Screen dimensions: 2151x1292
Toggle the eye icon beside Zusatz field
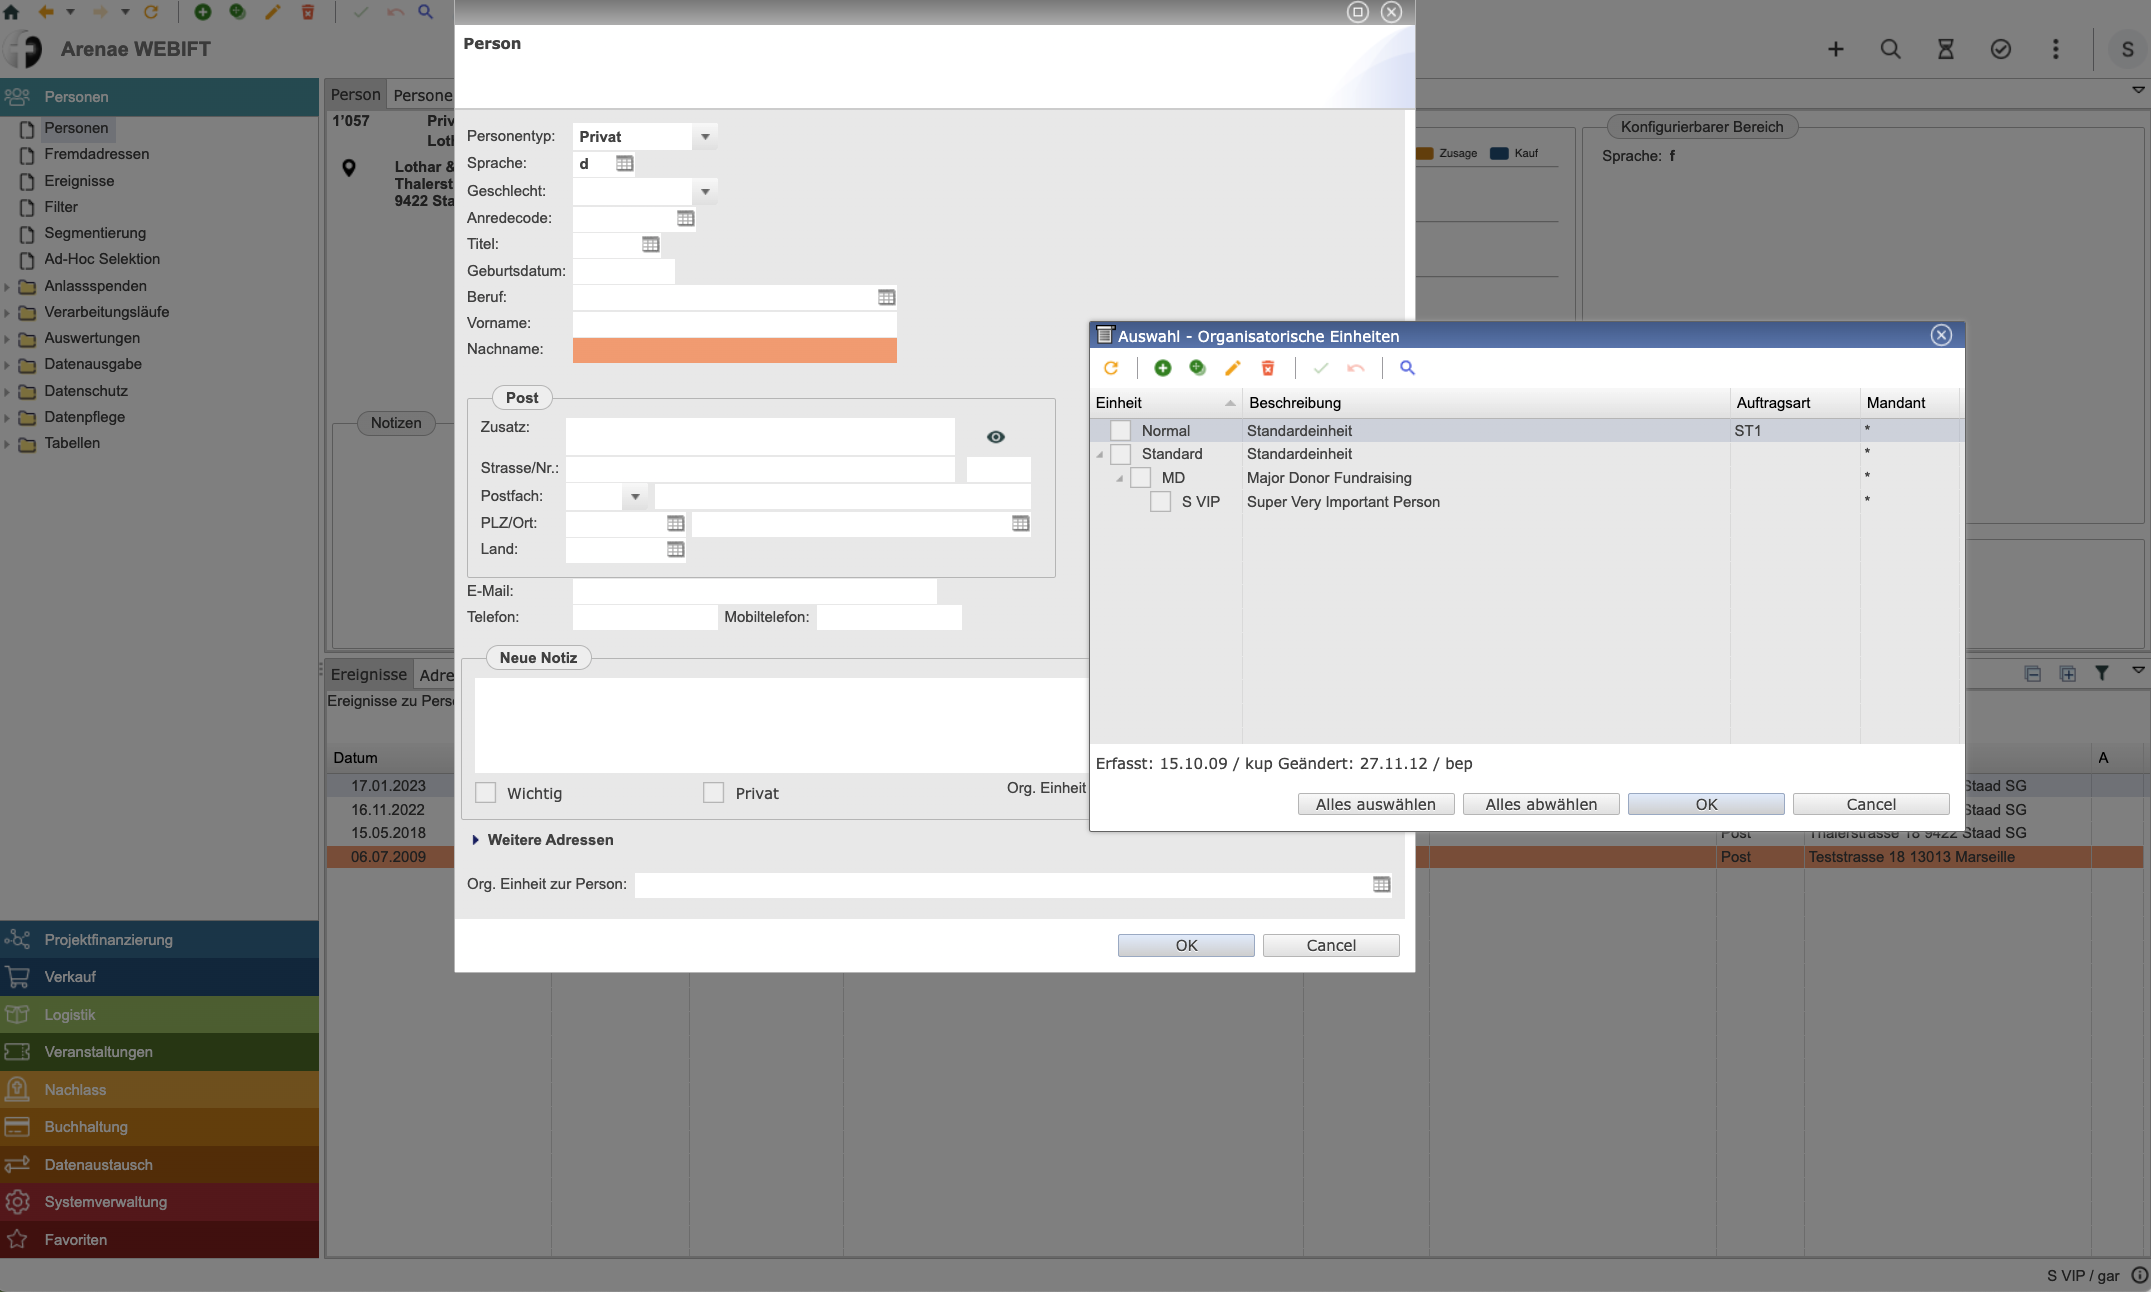click(x=995, y=437)
